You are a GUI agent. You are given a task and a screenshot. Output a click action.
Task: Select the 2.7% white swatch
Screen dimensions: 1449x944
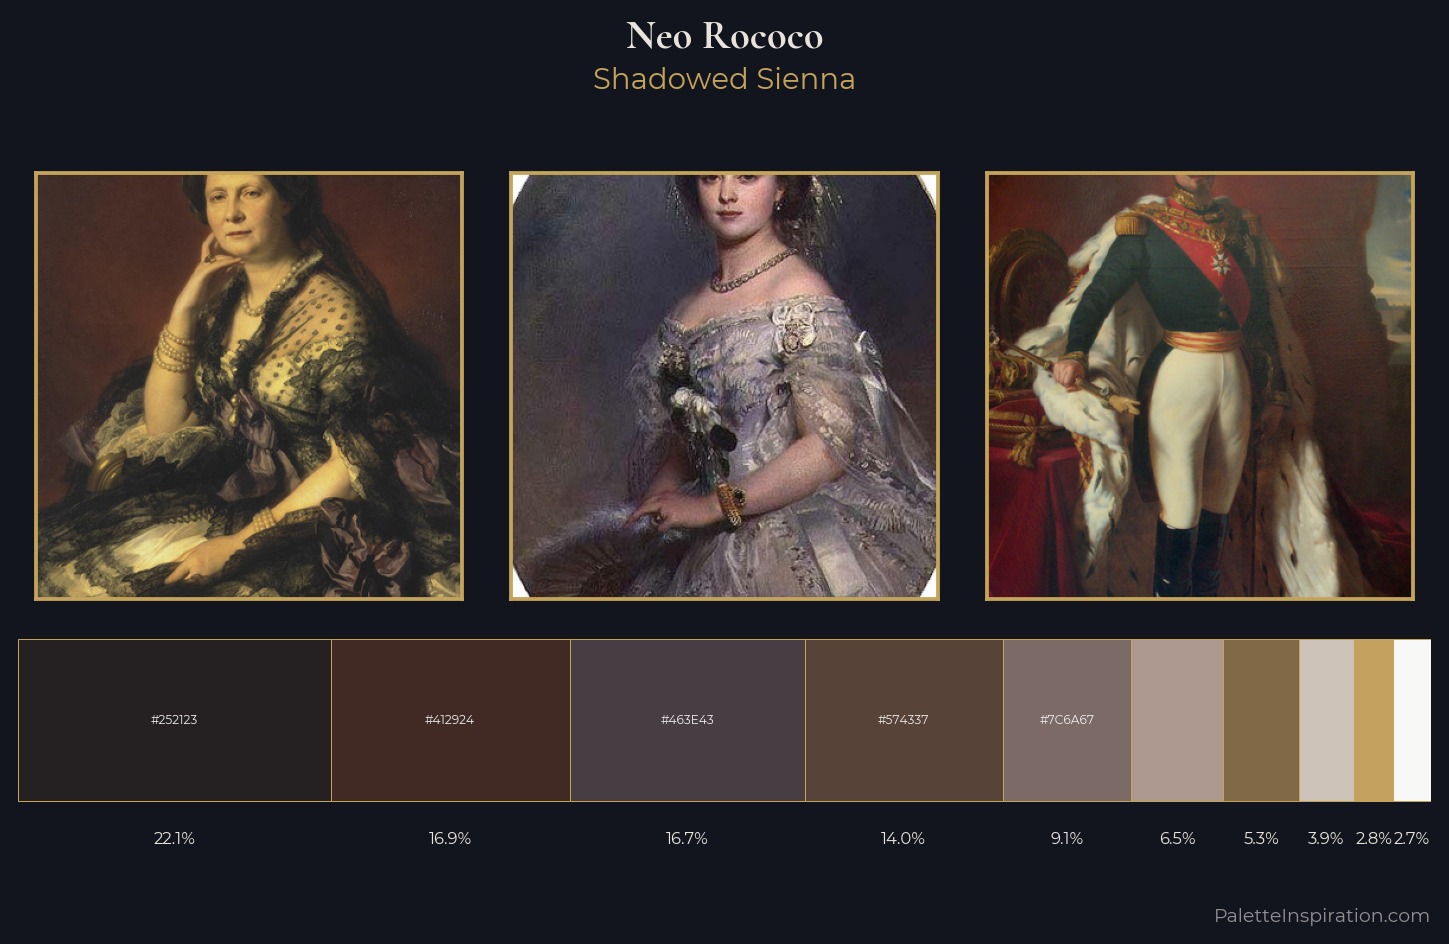pyautogui.click(x=1412, y=720)
